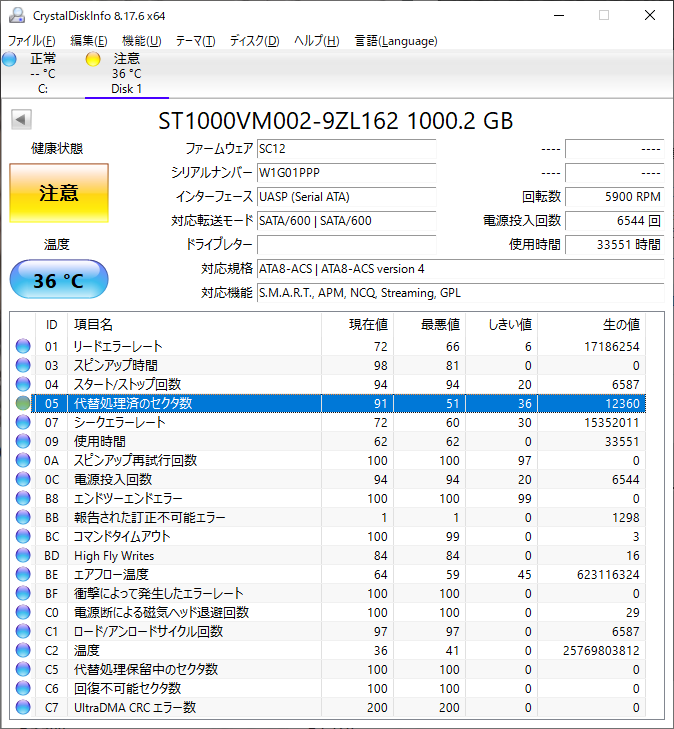
Task: Click the 電源投入回数 value 6544 回
Action: click(615, 221)
